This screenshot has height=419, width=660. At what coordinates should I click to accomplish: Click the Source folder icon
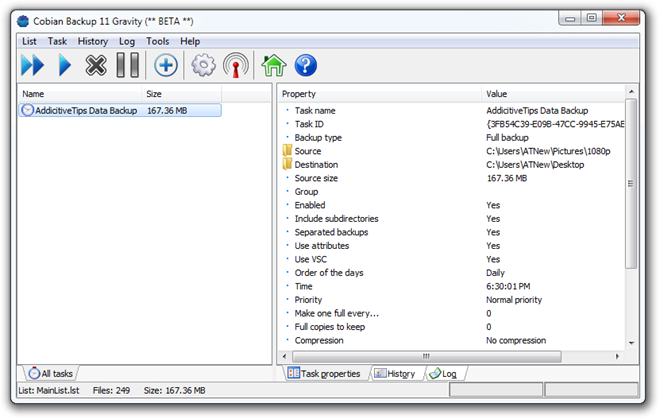pos(287,151)
